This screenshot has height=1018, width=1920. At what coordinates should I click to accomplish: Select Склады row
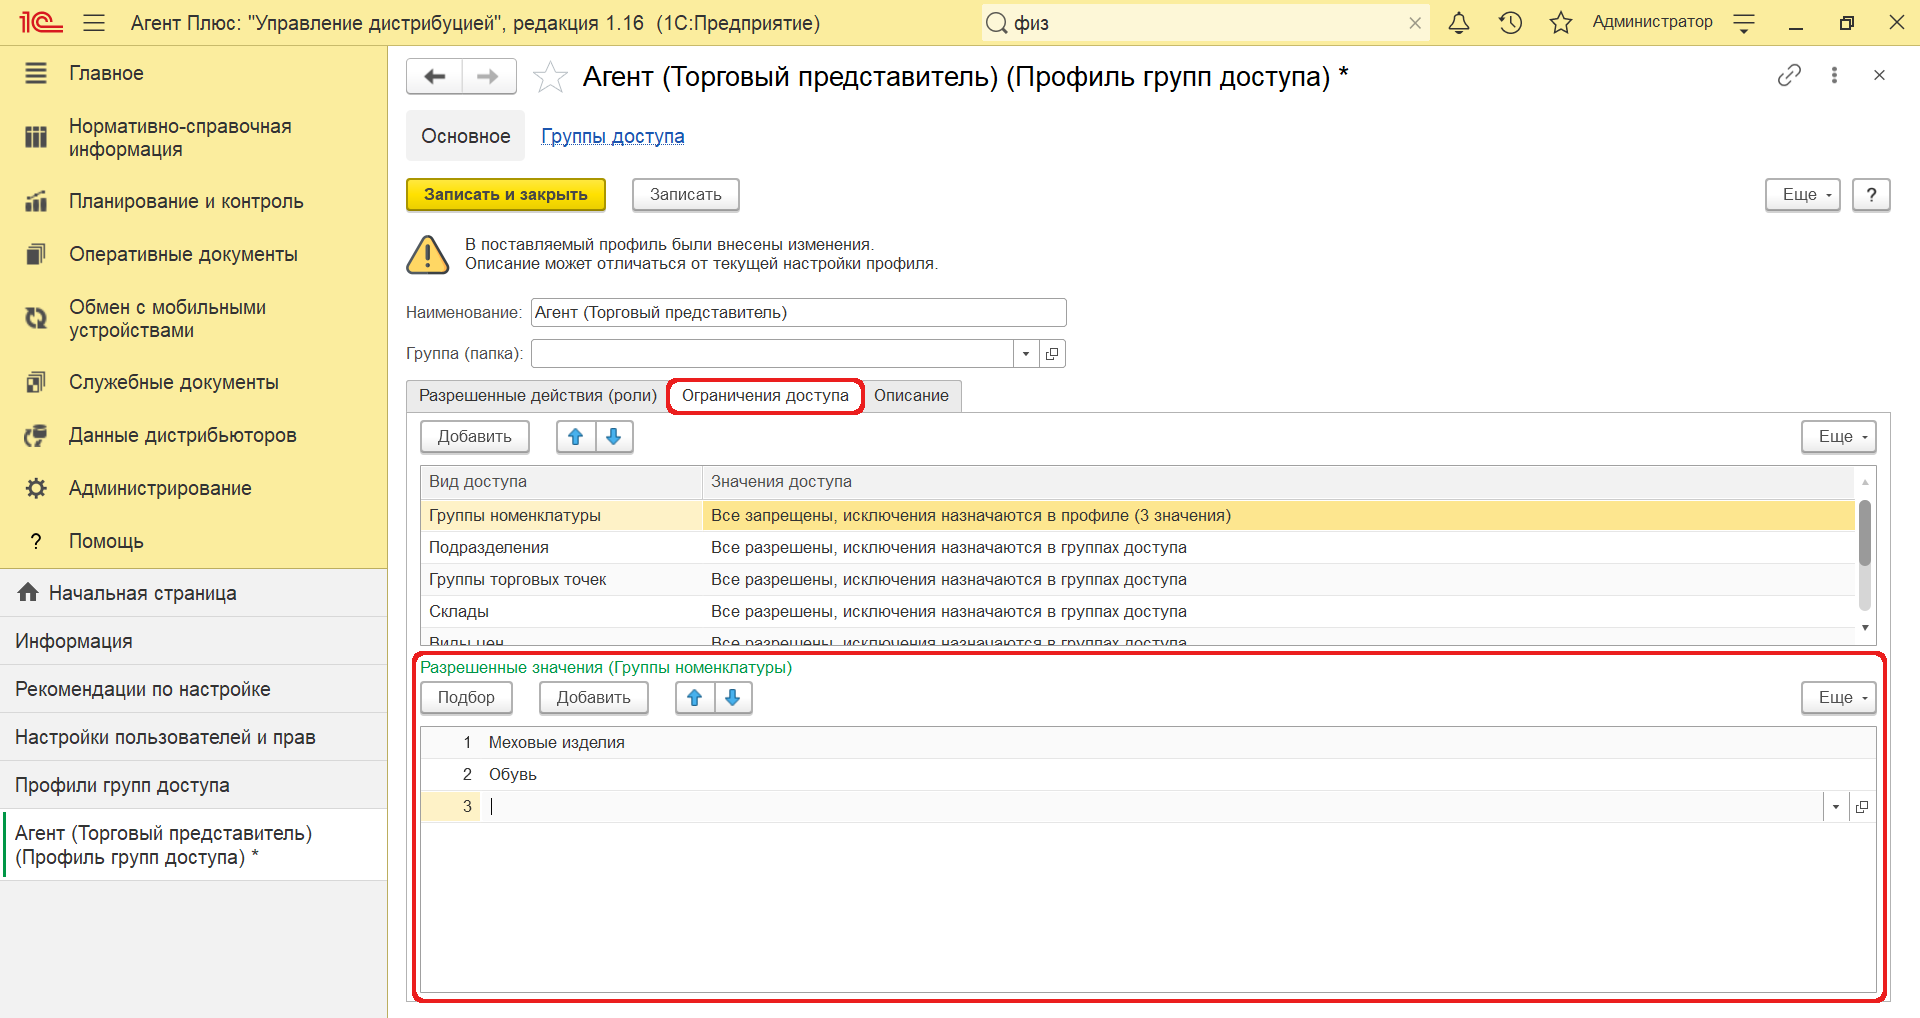pyautogui.click(x=1138, y=611)
